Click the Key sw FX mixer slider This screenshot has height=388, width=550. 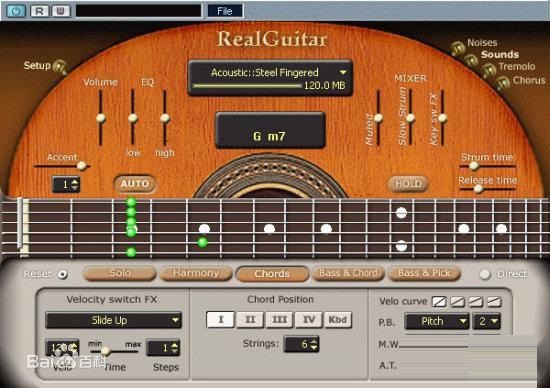coord(442,119)
